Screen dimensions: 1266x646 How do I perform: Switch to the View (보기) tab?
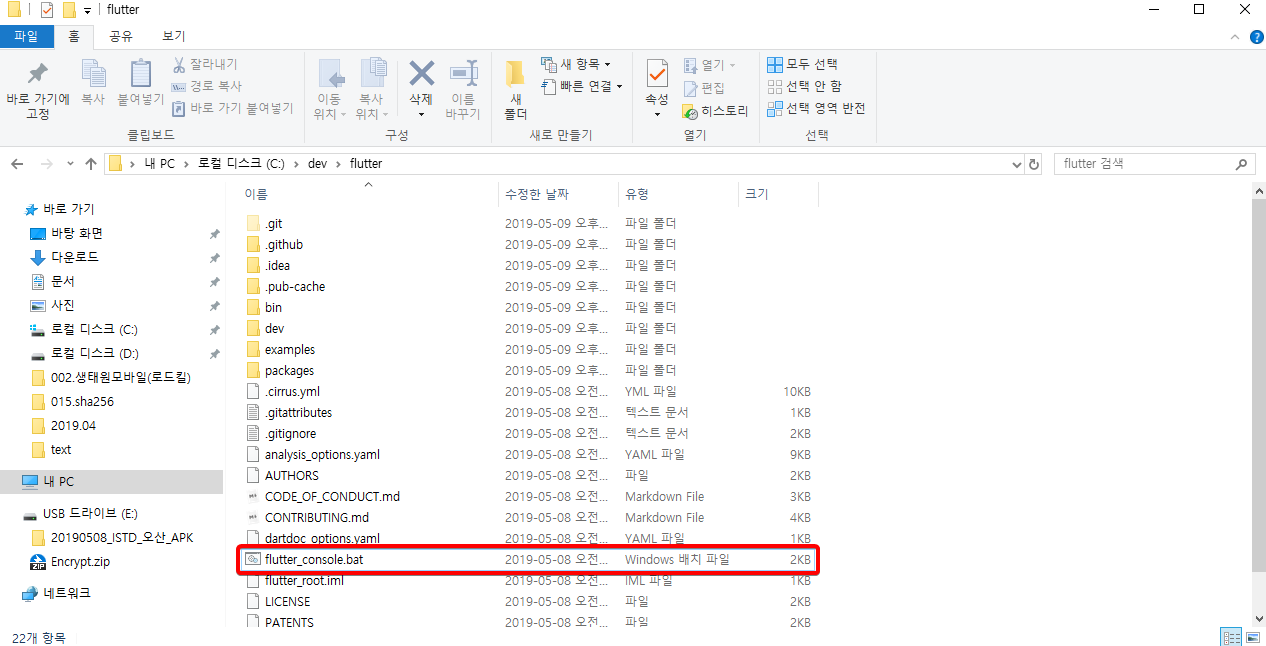click(x=173, y=36)
